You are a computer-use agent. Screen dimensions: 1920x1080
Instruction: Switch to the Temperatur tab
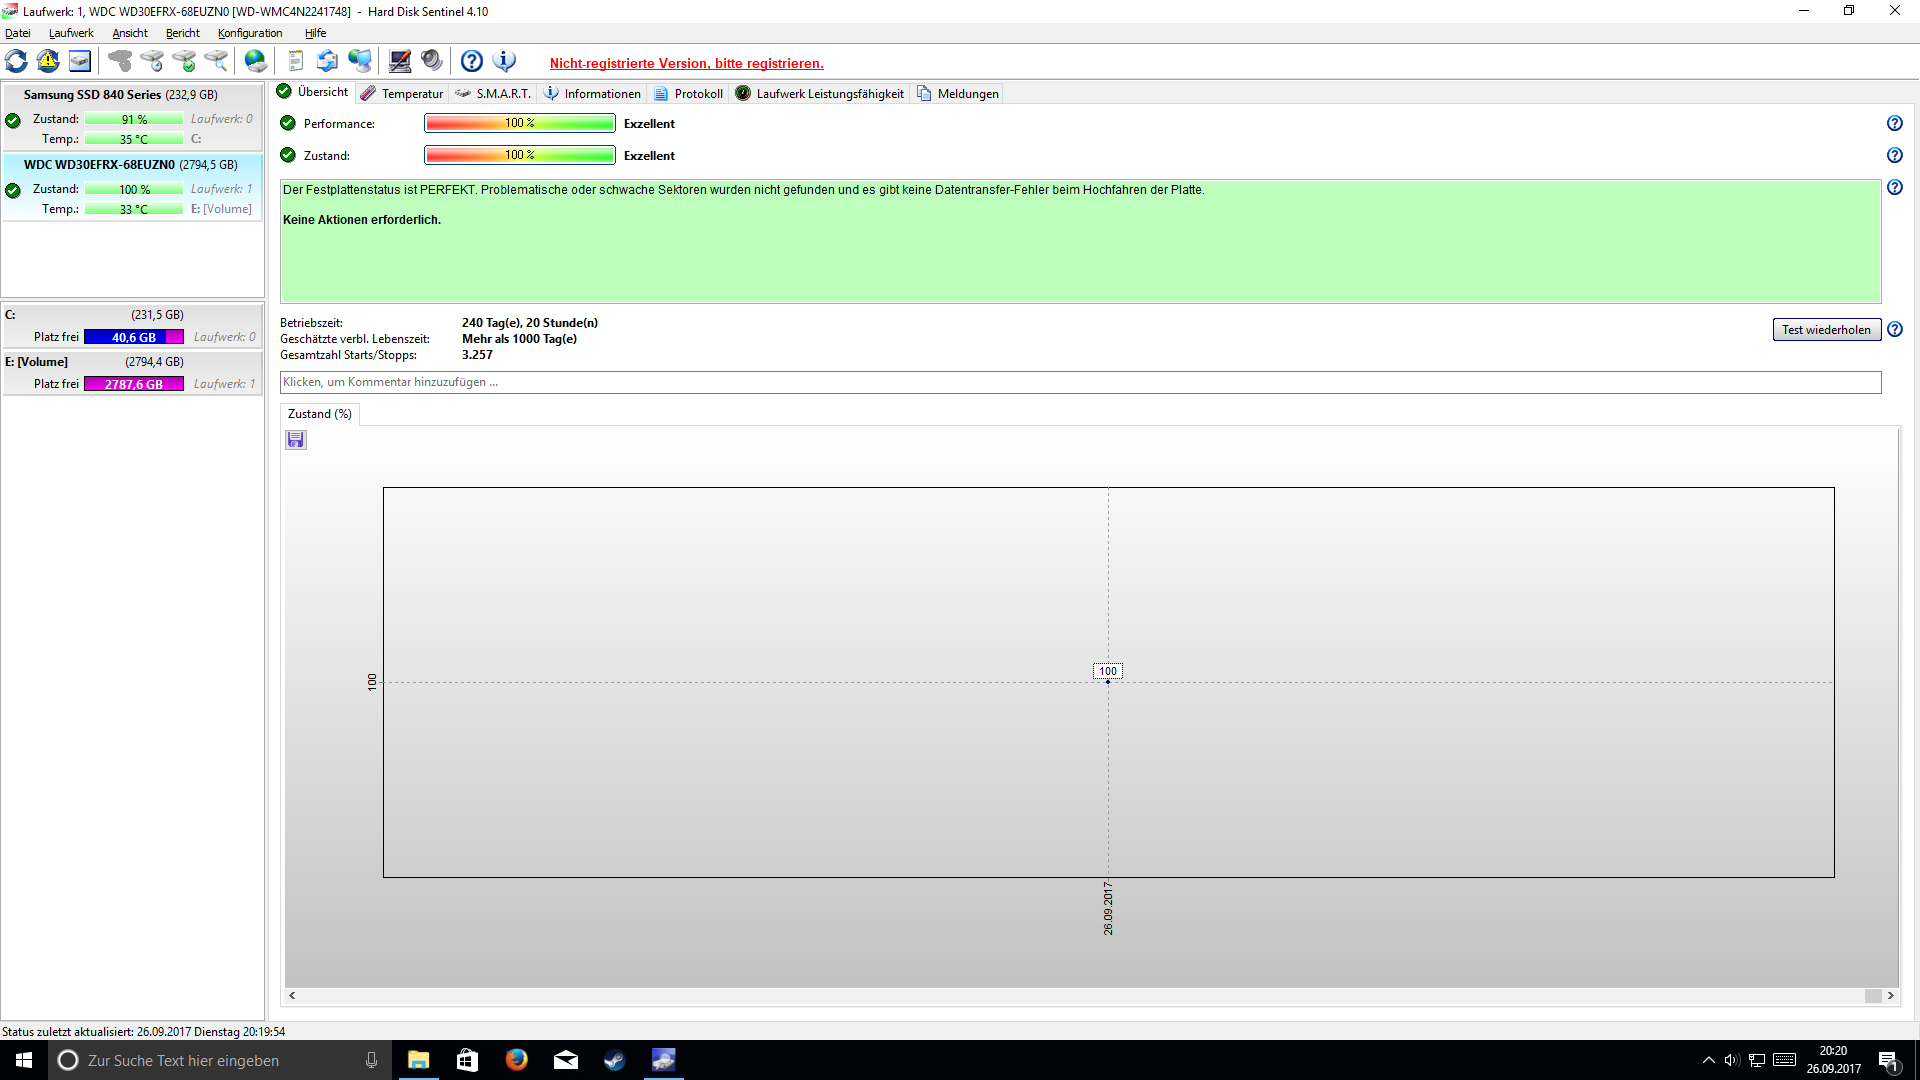(x=403, y=93)
